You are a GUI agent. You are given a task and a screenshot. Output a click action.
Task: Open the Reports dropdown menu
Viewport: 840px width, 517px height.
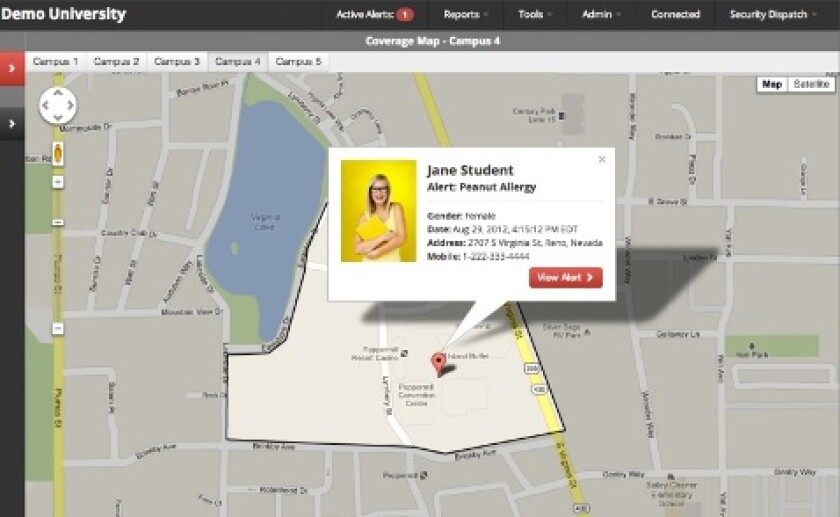pyautogui.click(x=466, y=14)
